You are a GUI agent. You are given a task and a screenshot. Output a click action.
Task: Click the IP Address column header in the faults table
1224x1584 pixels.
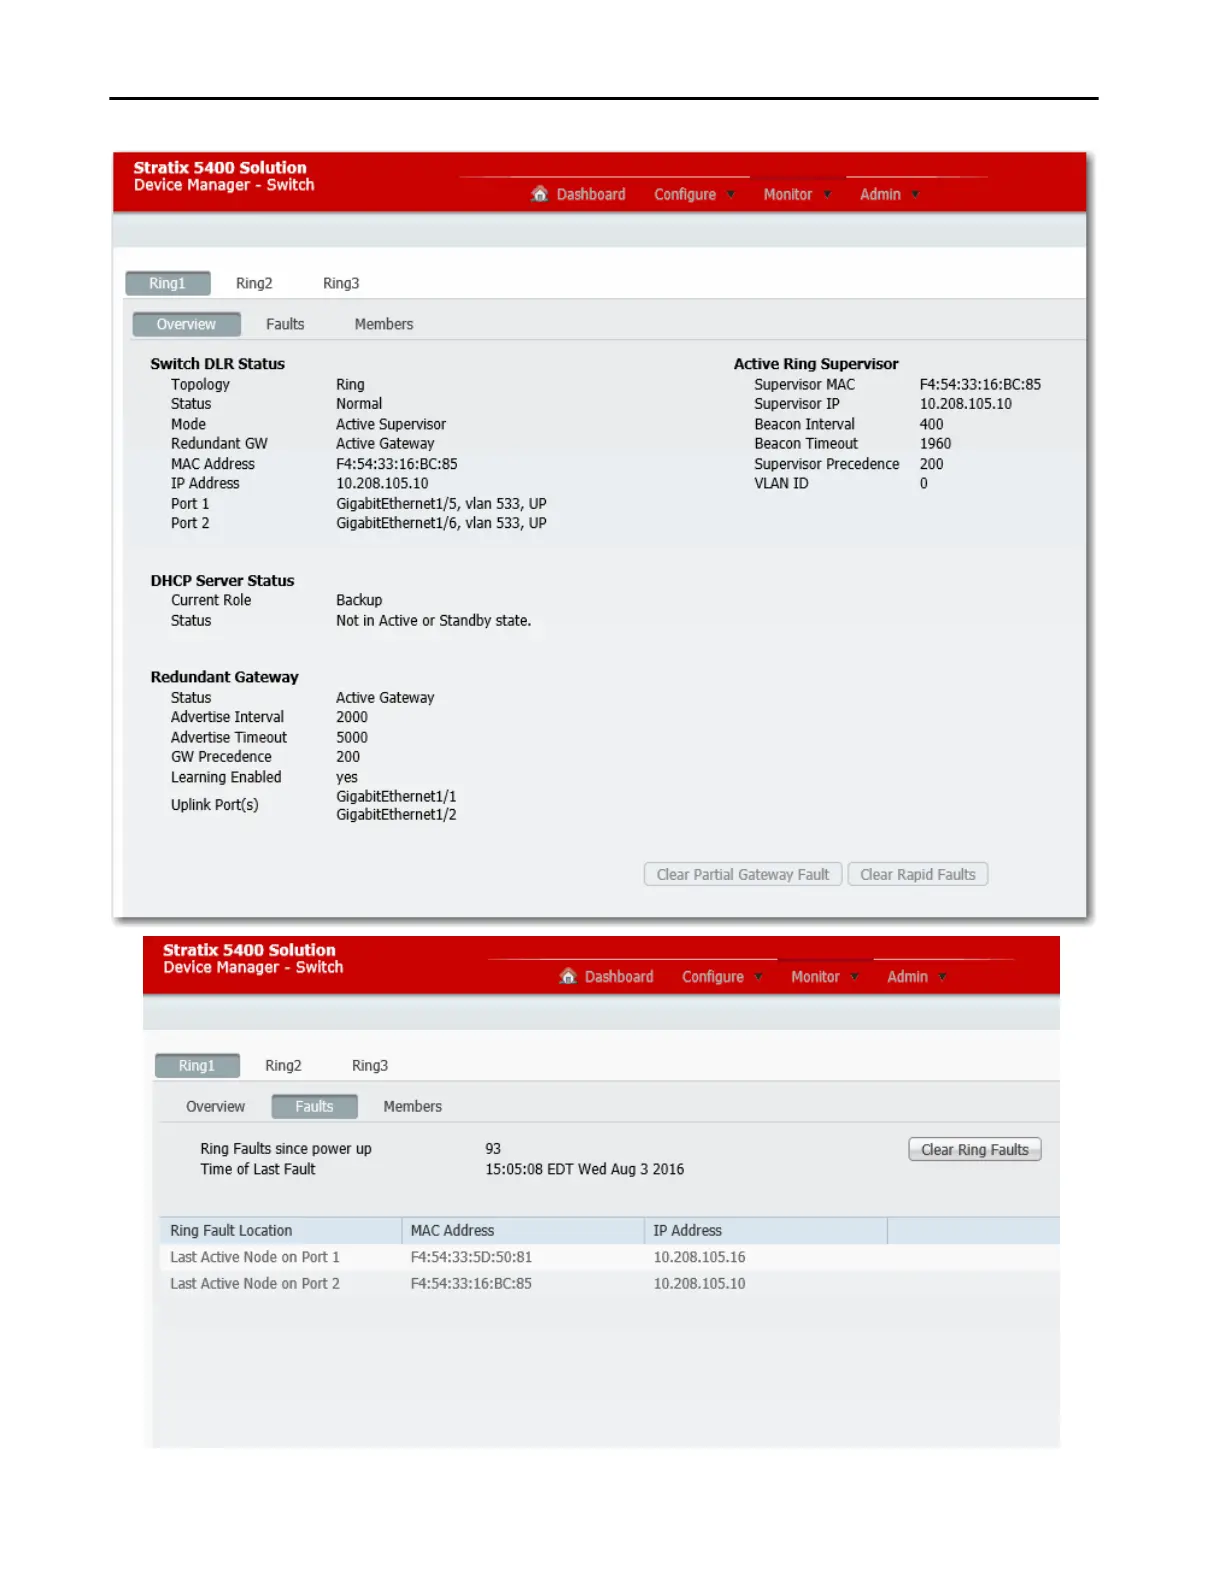766,1230
